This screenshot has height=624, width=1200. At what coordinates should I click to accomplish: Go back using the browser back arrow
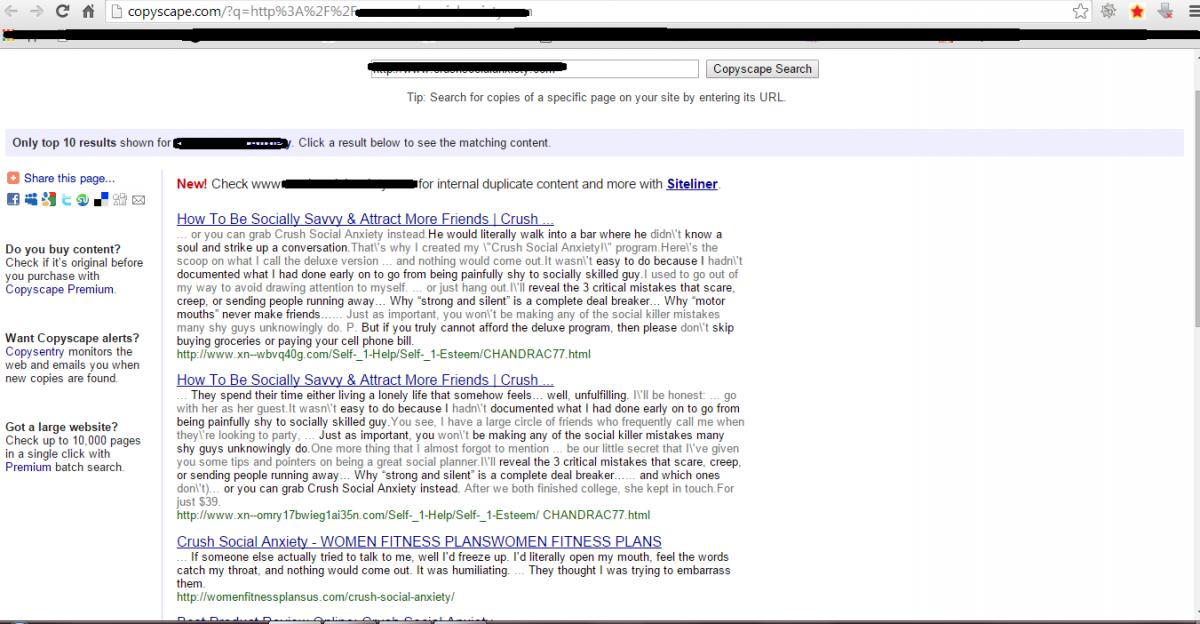(x=11, y=12)
